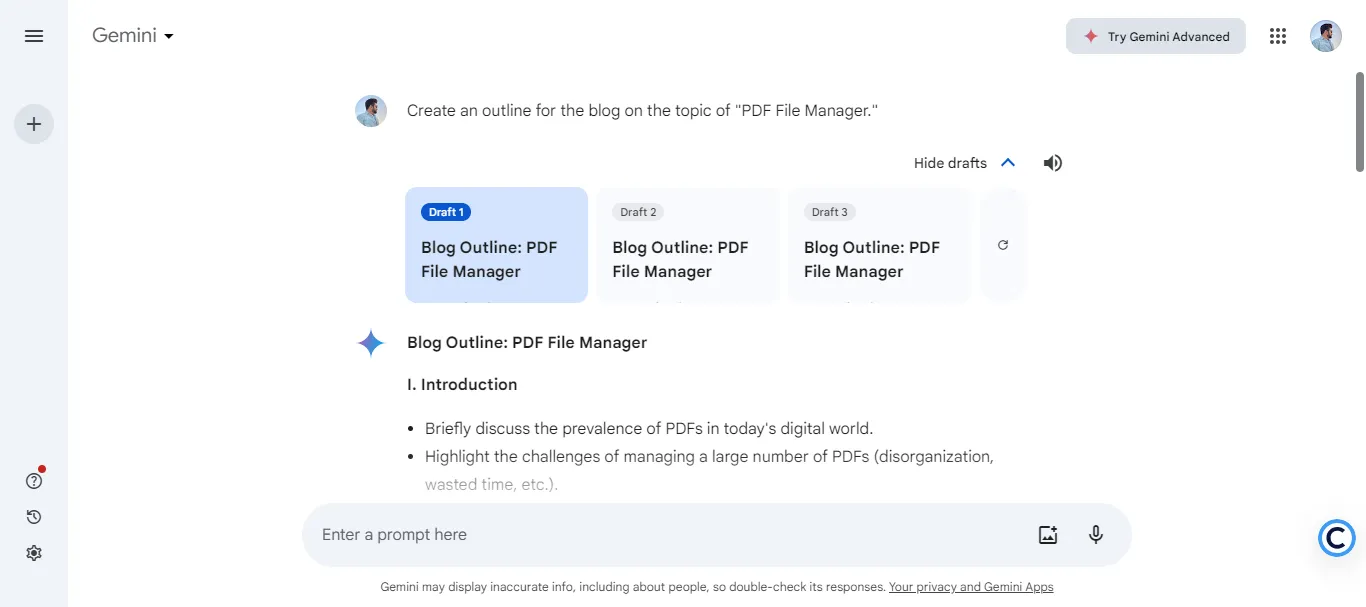Open the Google apps grid
The width and height of the screenshot is (1366, 607).
1277,36
